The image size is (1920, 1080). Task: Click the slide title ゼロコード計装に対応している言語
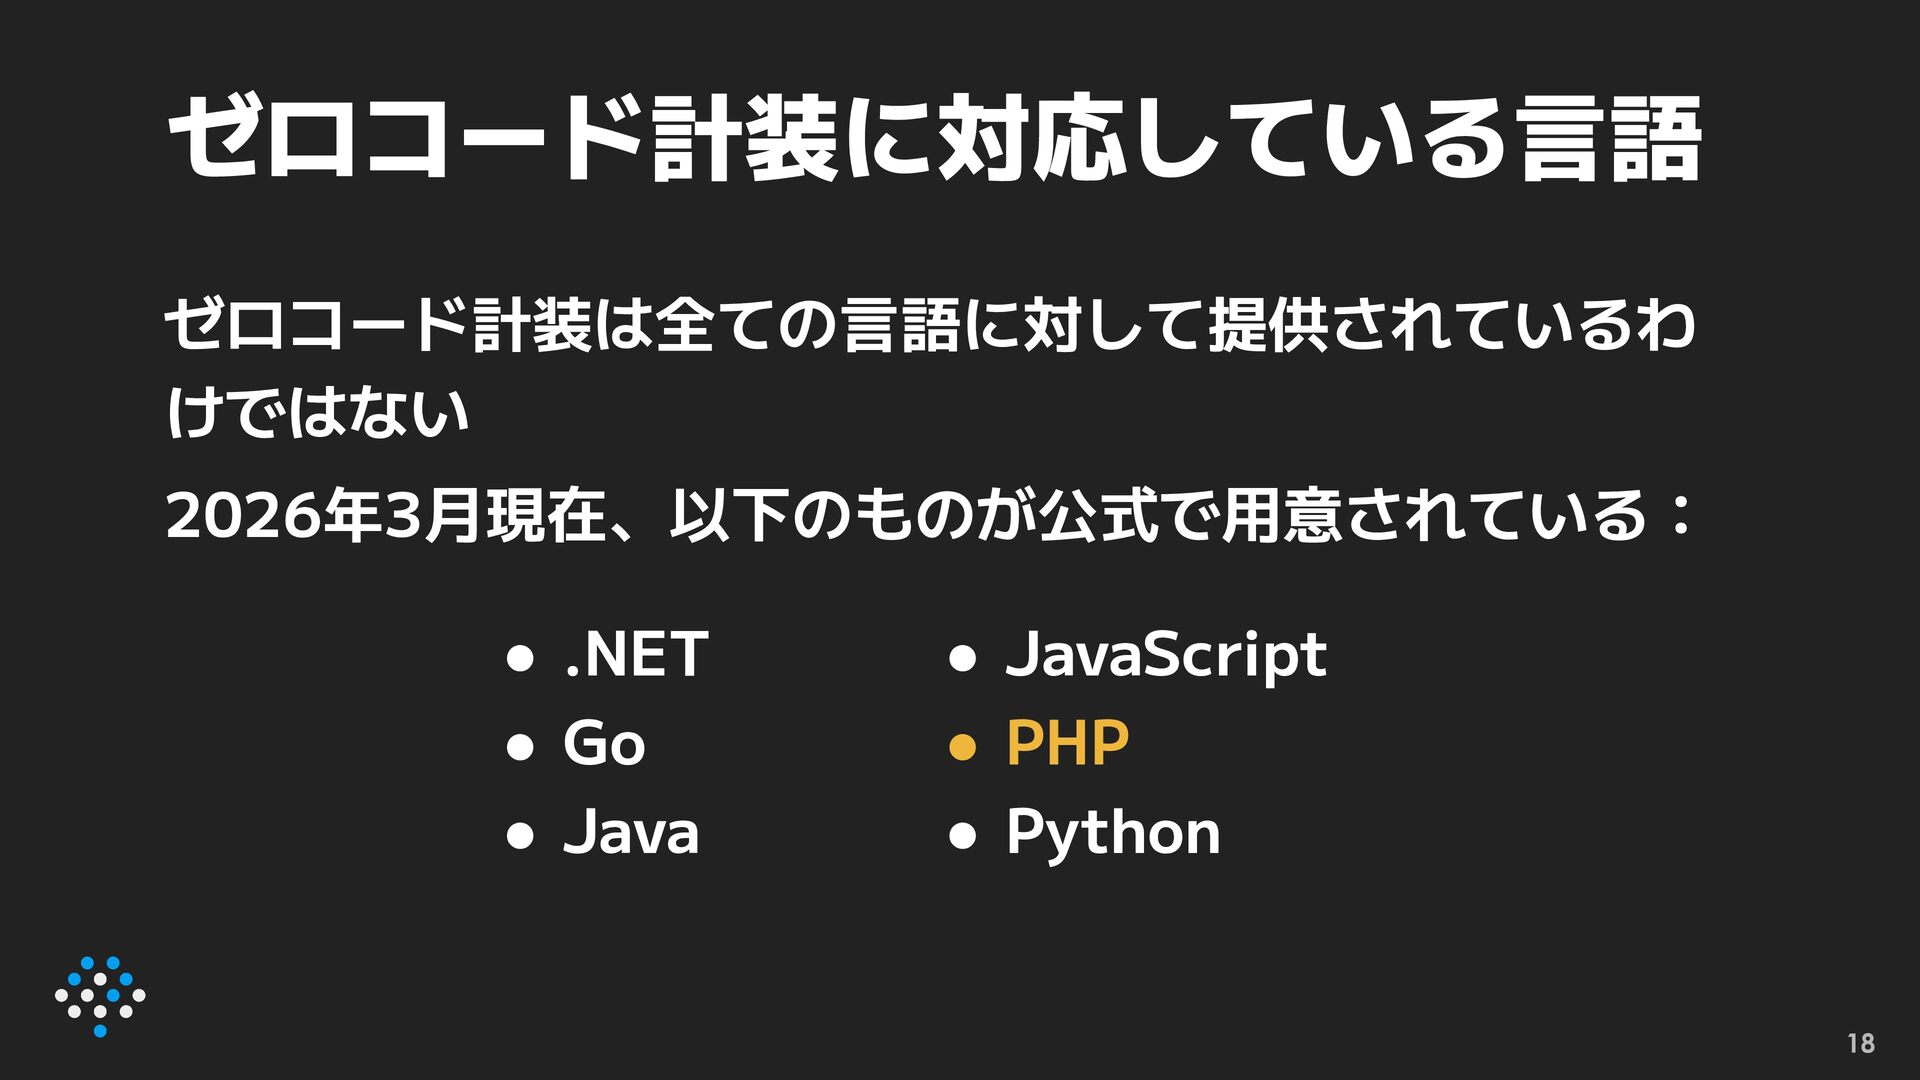(934, 140)
